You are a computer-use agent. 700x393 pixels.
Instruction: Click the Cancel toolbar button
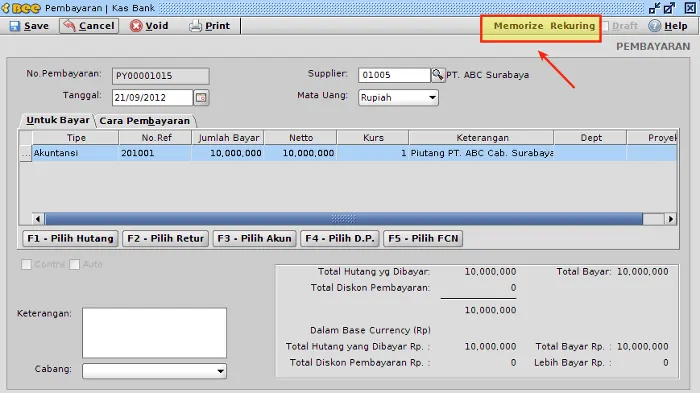[x=89, y=26]
